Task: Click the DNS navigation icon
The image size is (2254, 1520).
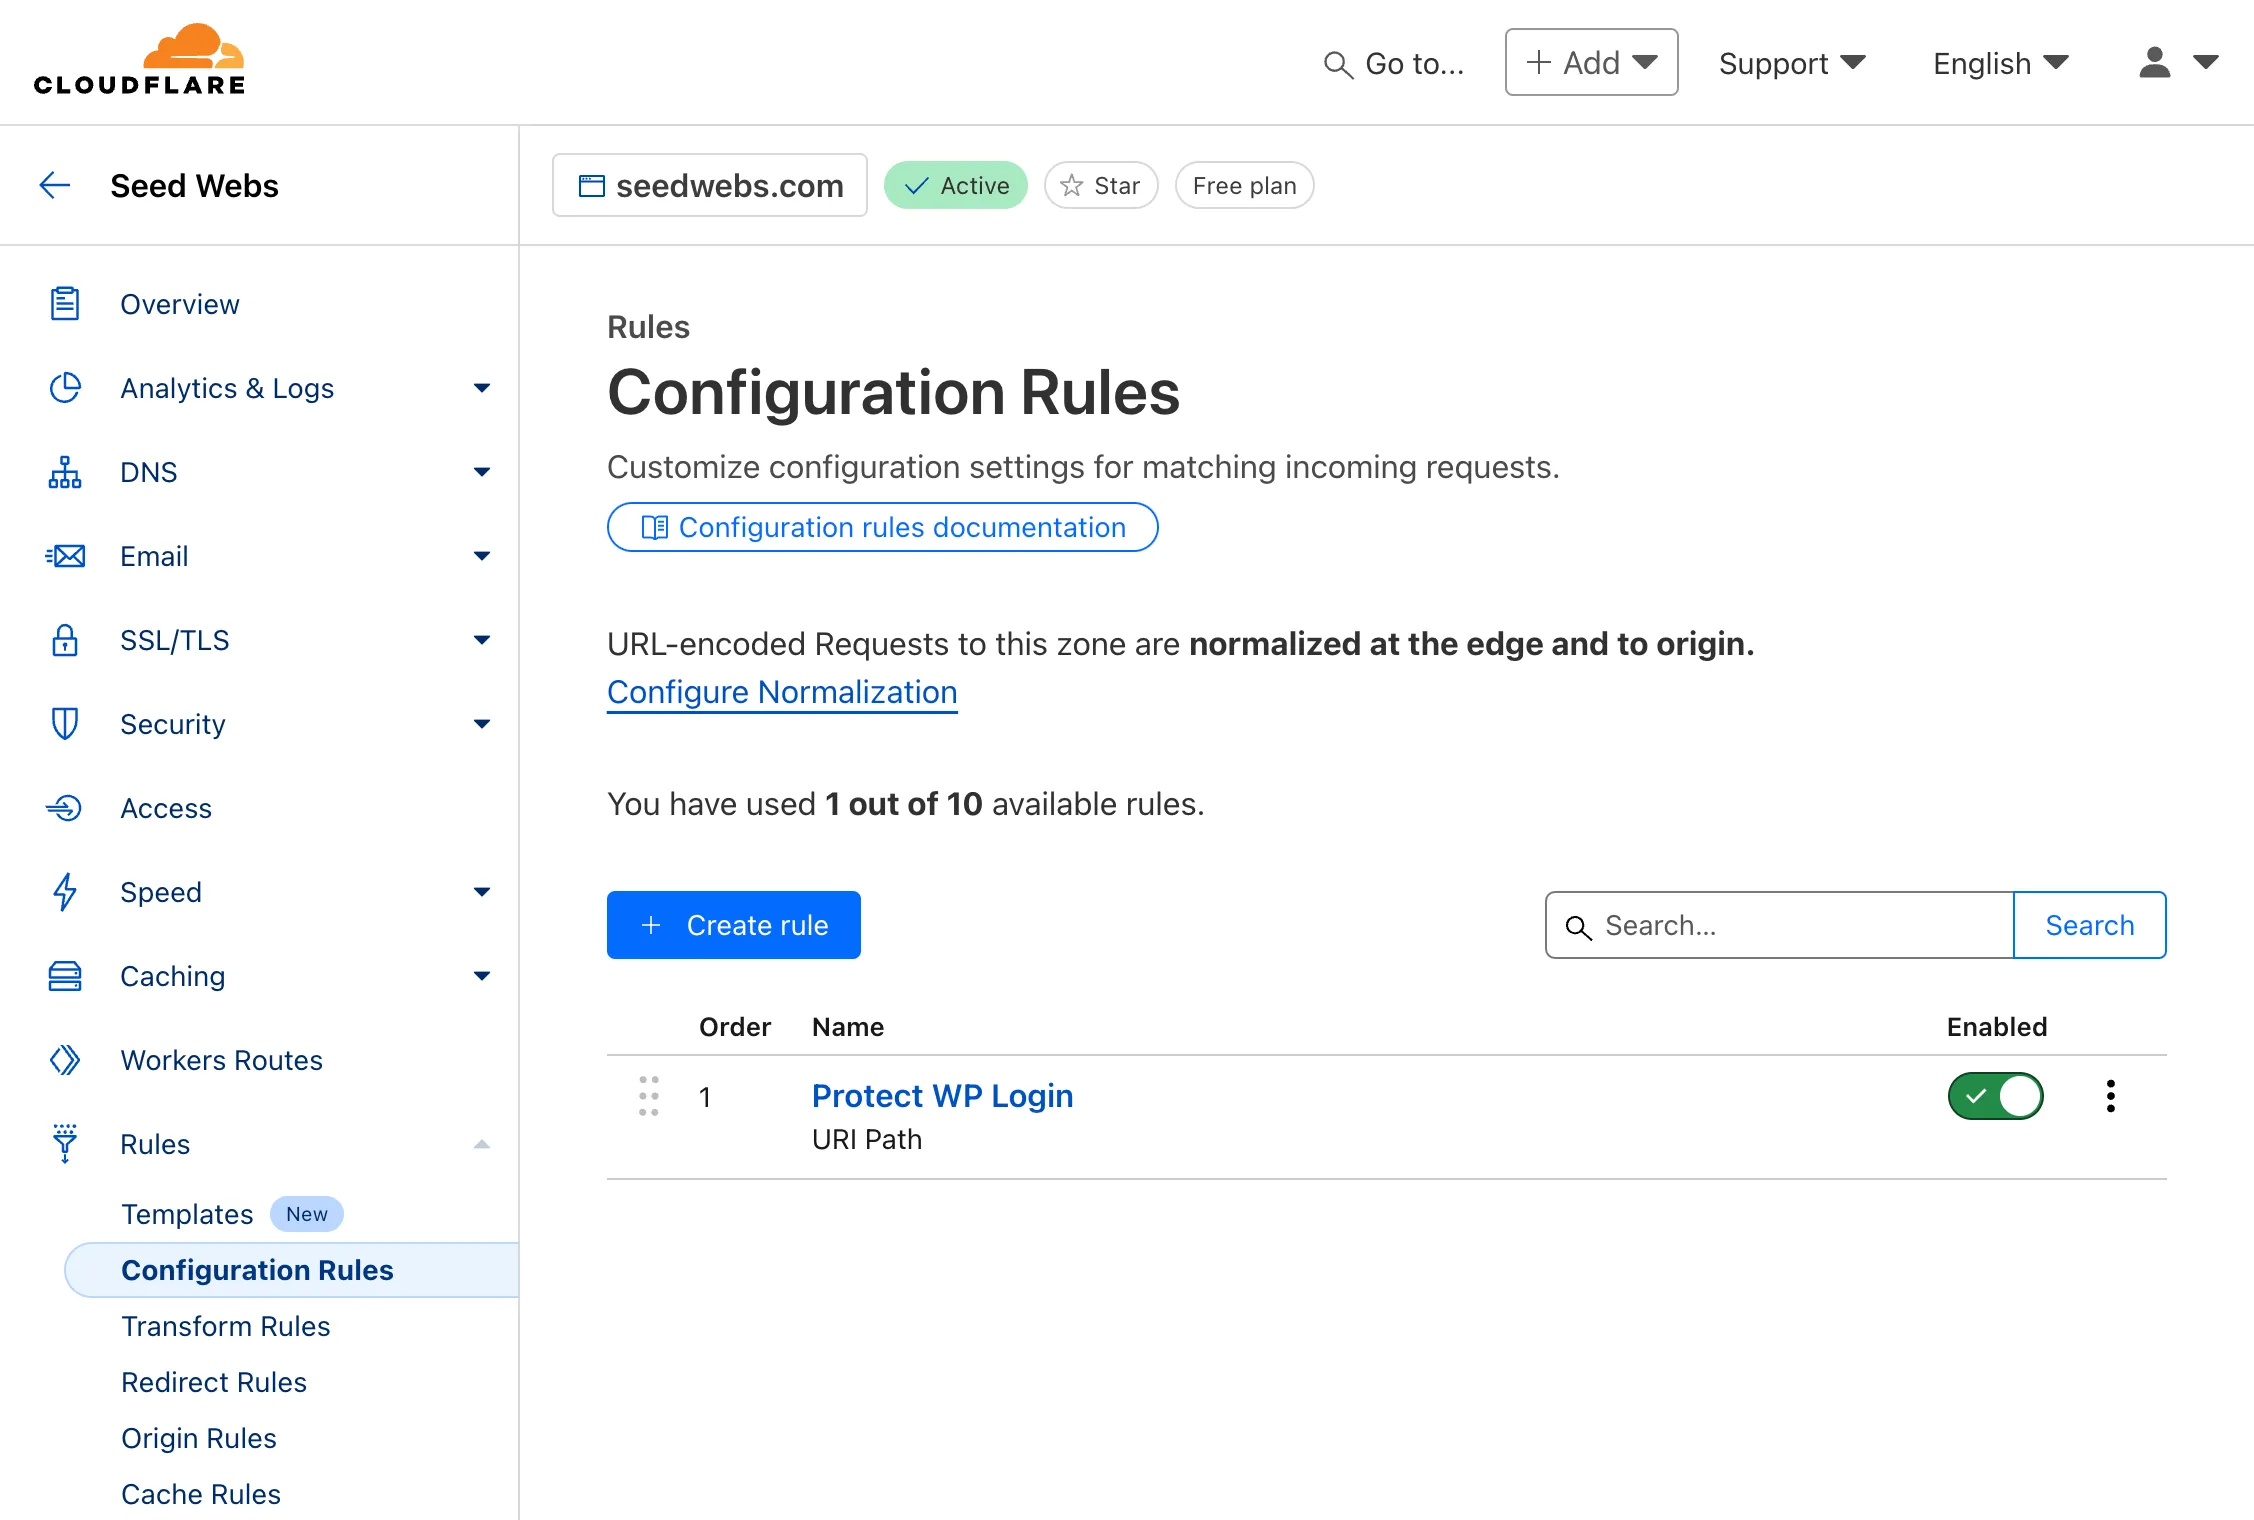Action: 66,472
